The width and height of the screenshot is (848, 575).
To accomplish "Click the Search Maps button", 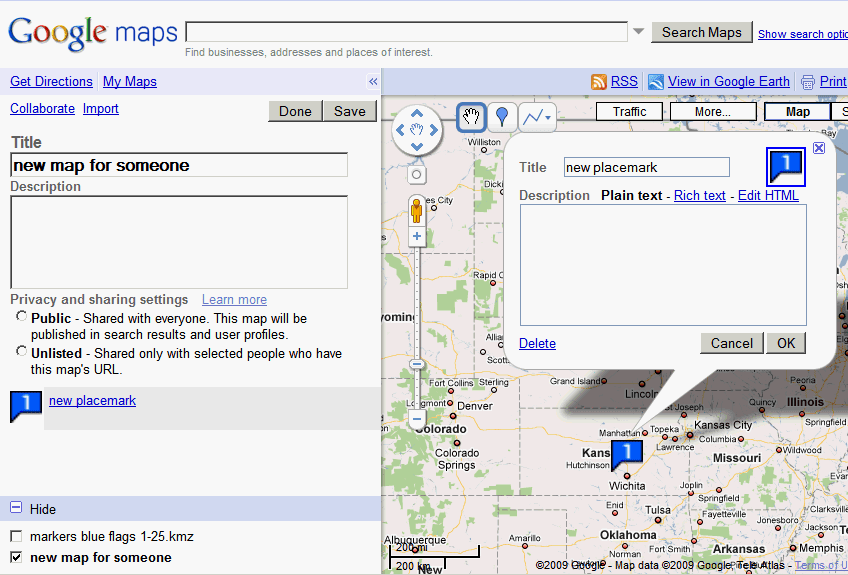I will [701, 32].
